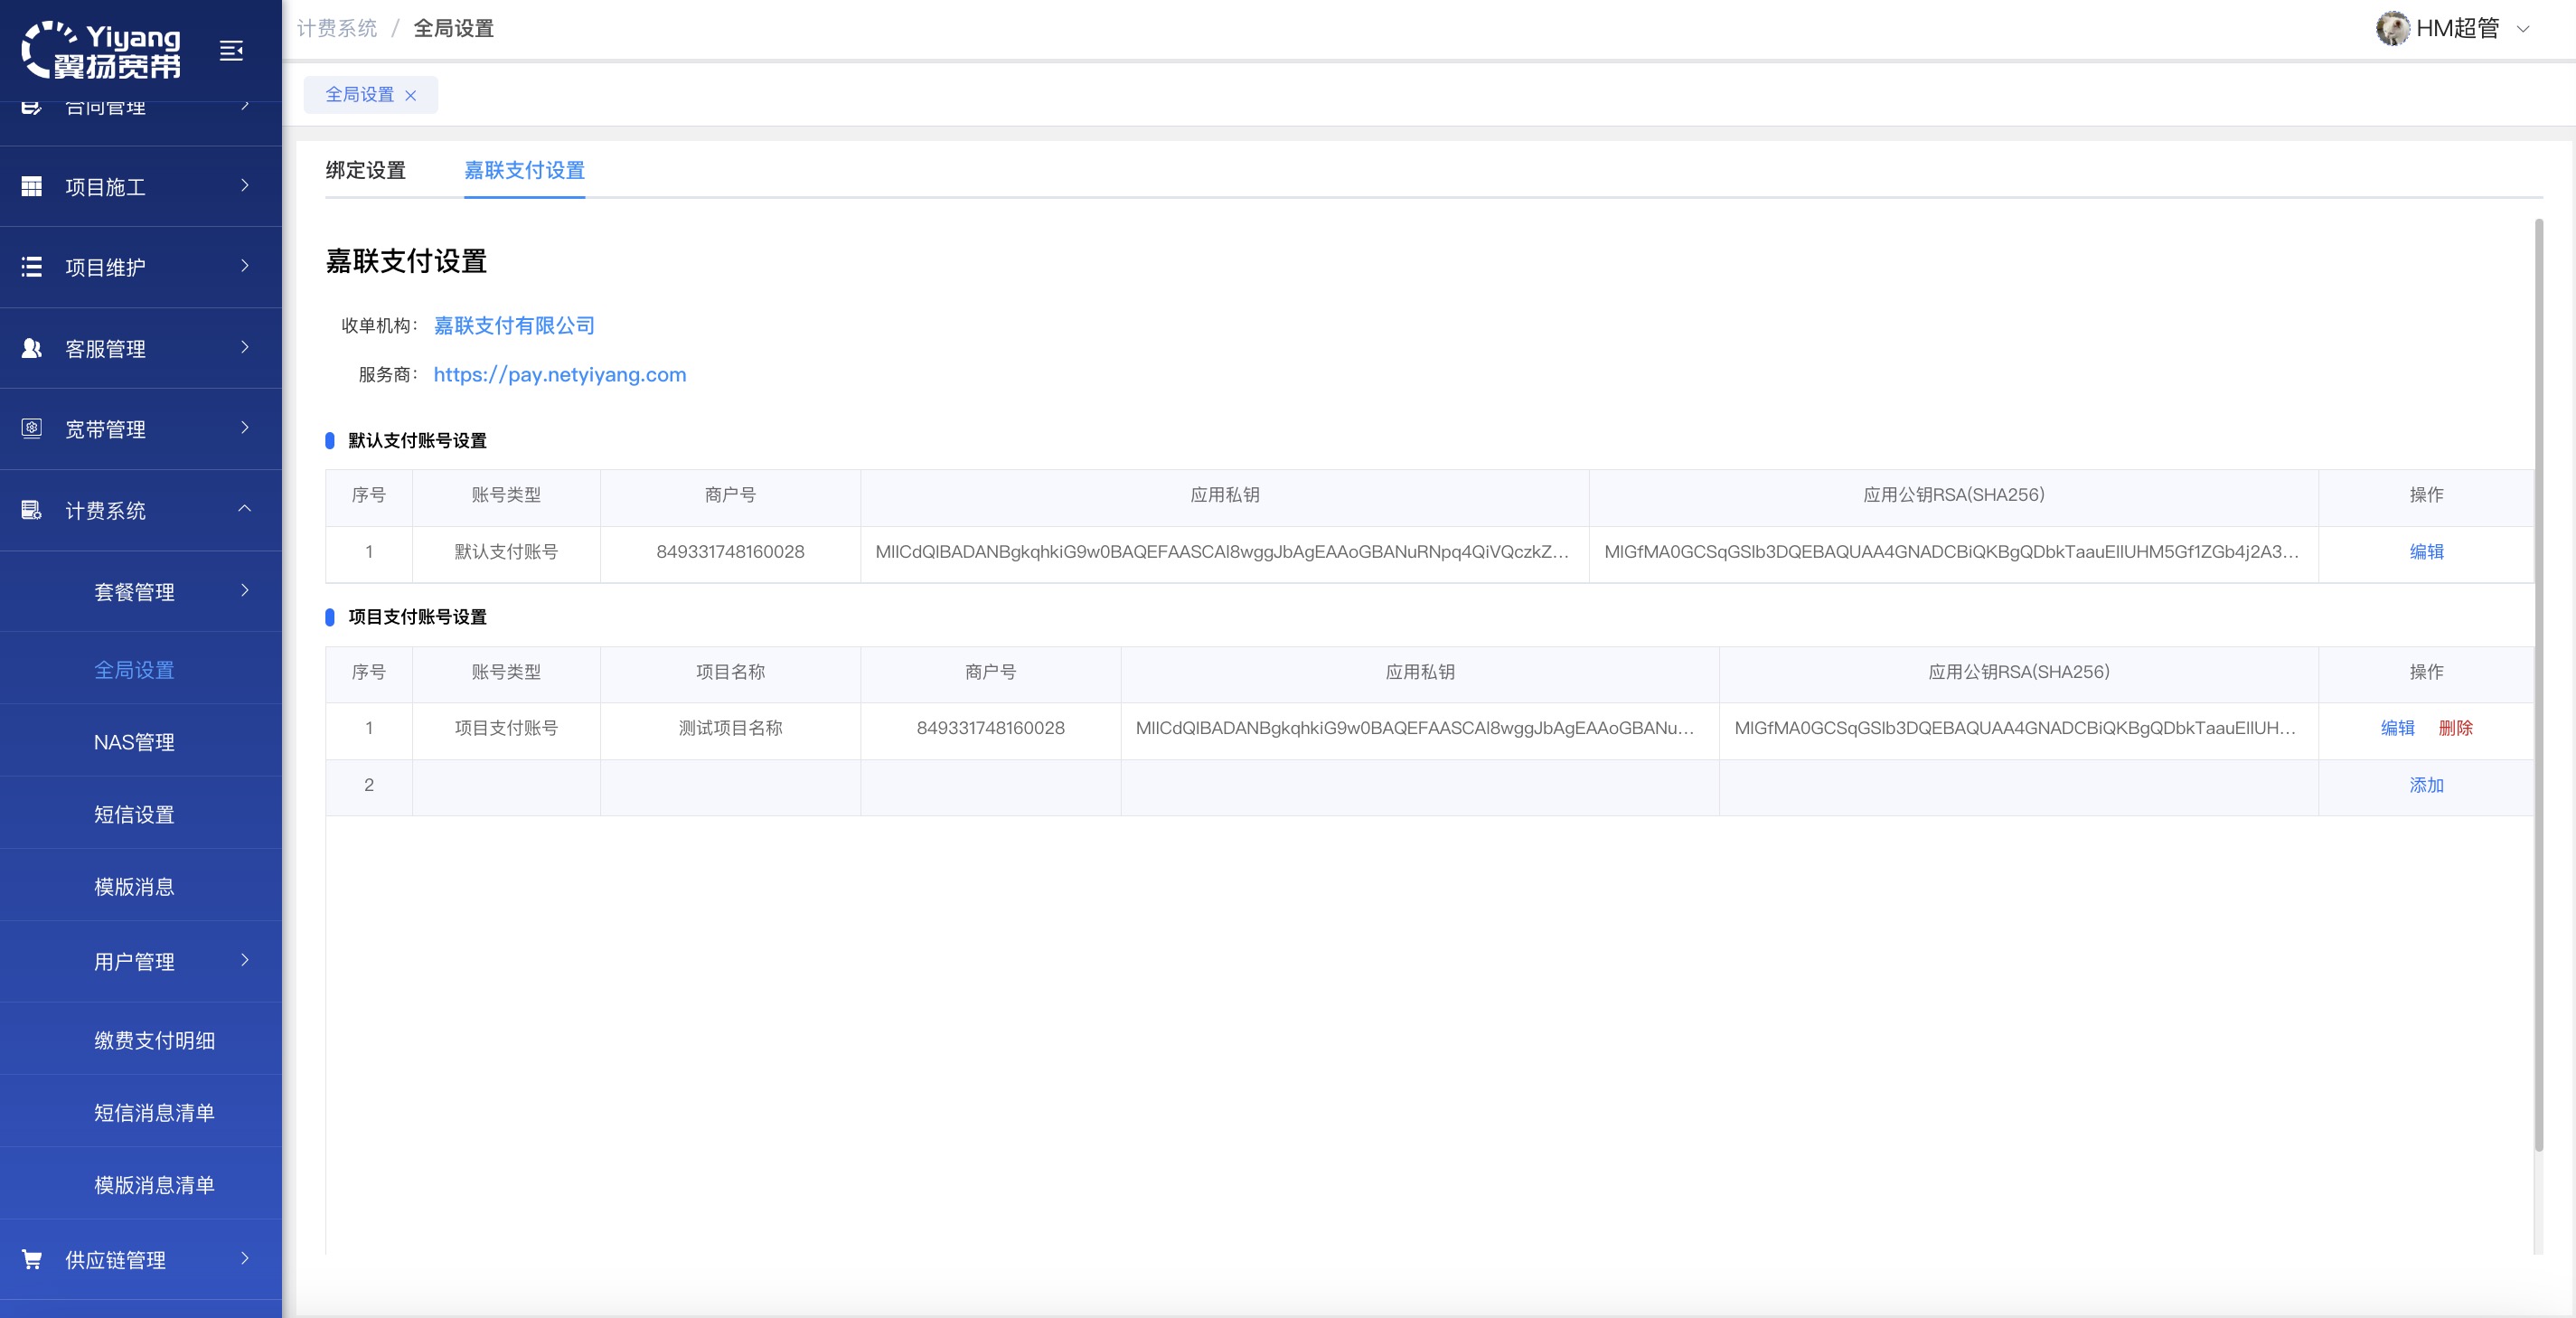Viewport: 2576px width, 1318px height.
Task: Click the 客服管理 person icon
Action: pos(32,348)
